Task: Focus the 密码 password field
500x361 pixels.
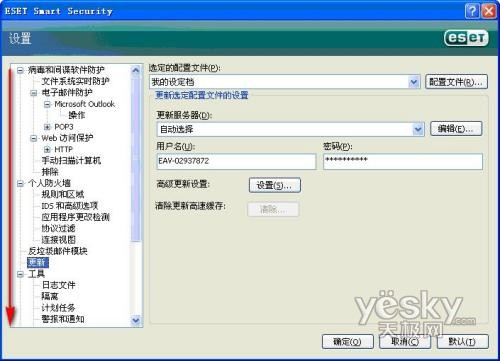Action: tap(403, 161)
